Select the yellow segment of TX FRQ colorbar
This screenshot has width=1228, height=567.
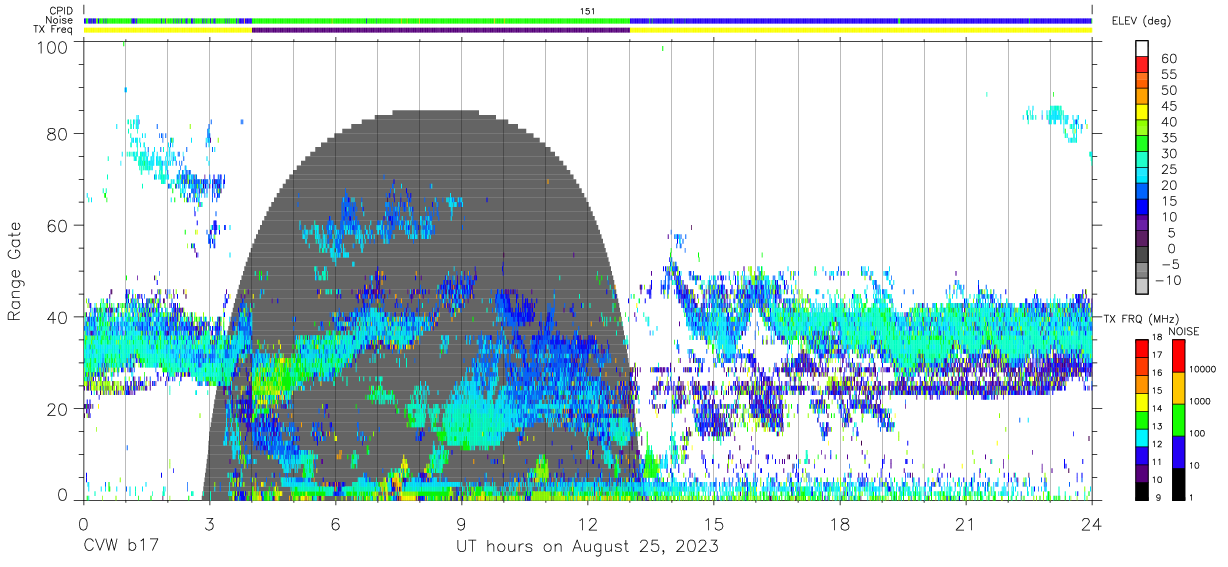point(1141,402)
